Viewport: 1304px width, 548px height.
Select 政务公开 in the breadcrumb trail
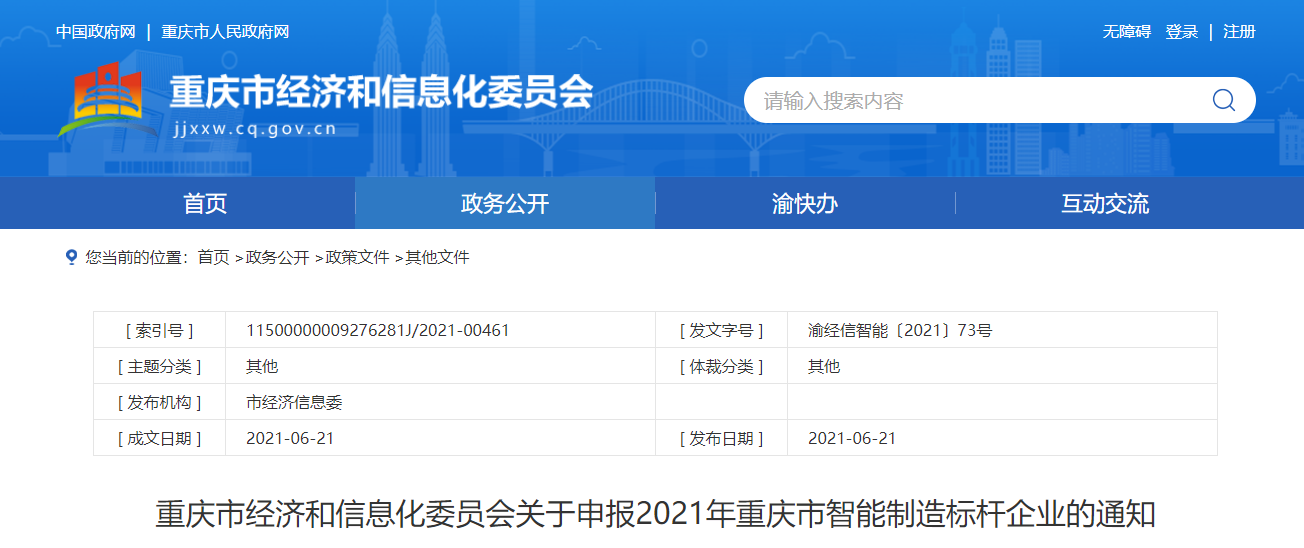click(277, 257)
